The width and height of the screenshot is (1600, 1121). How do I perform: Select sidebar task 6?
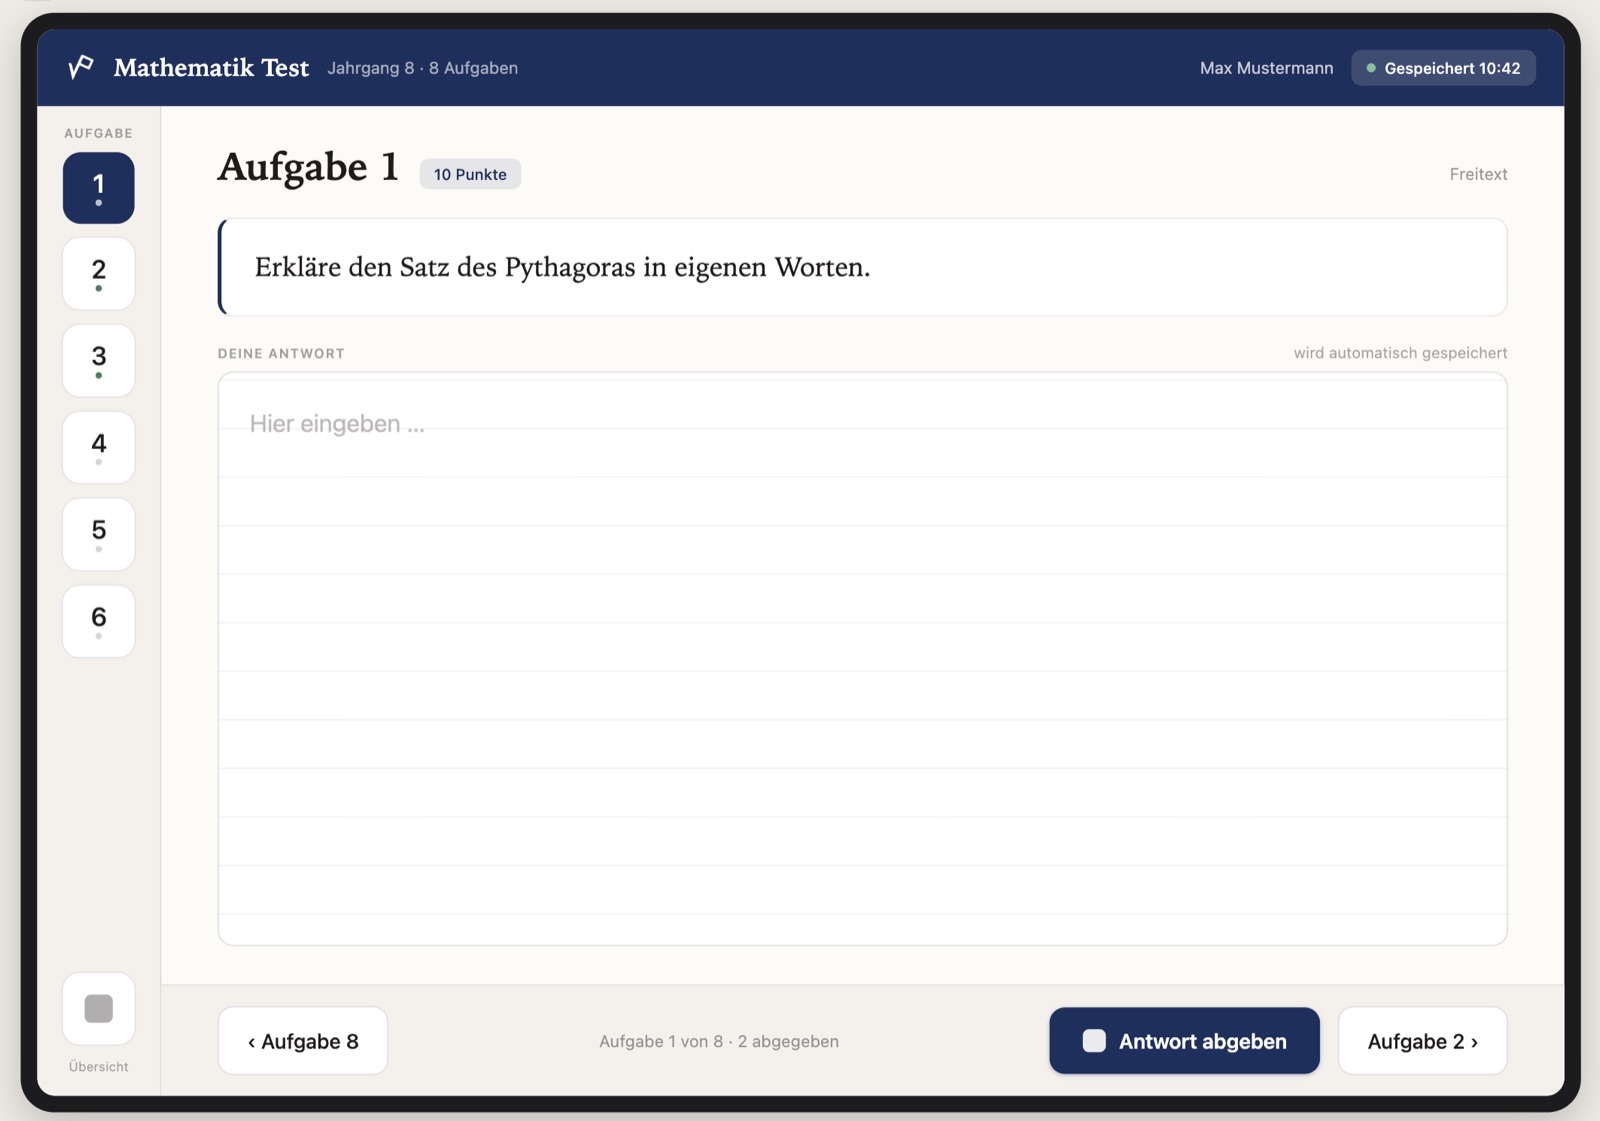pos(98,622)
